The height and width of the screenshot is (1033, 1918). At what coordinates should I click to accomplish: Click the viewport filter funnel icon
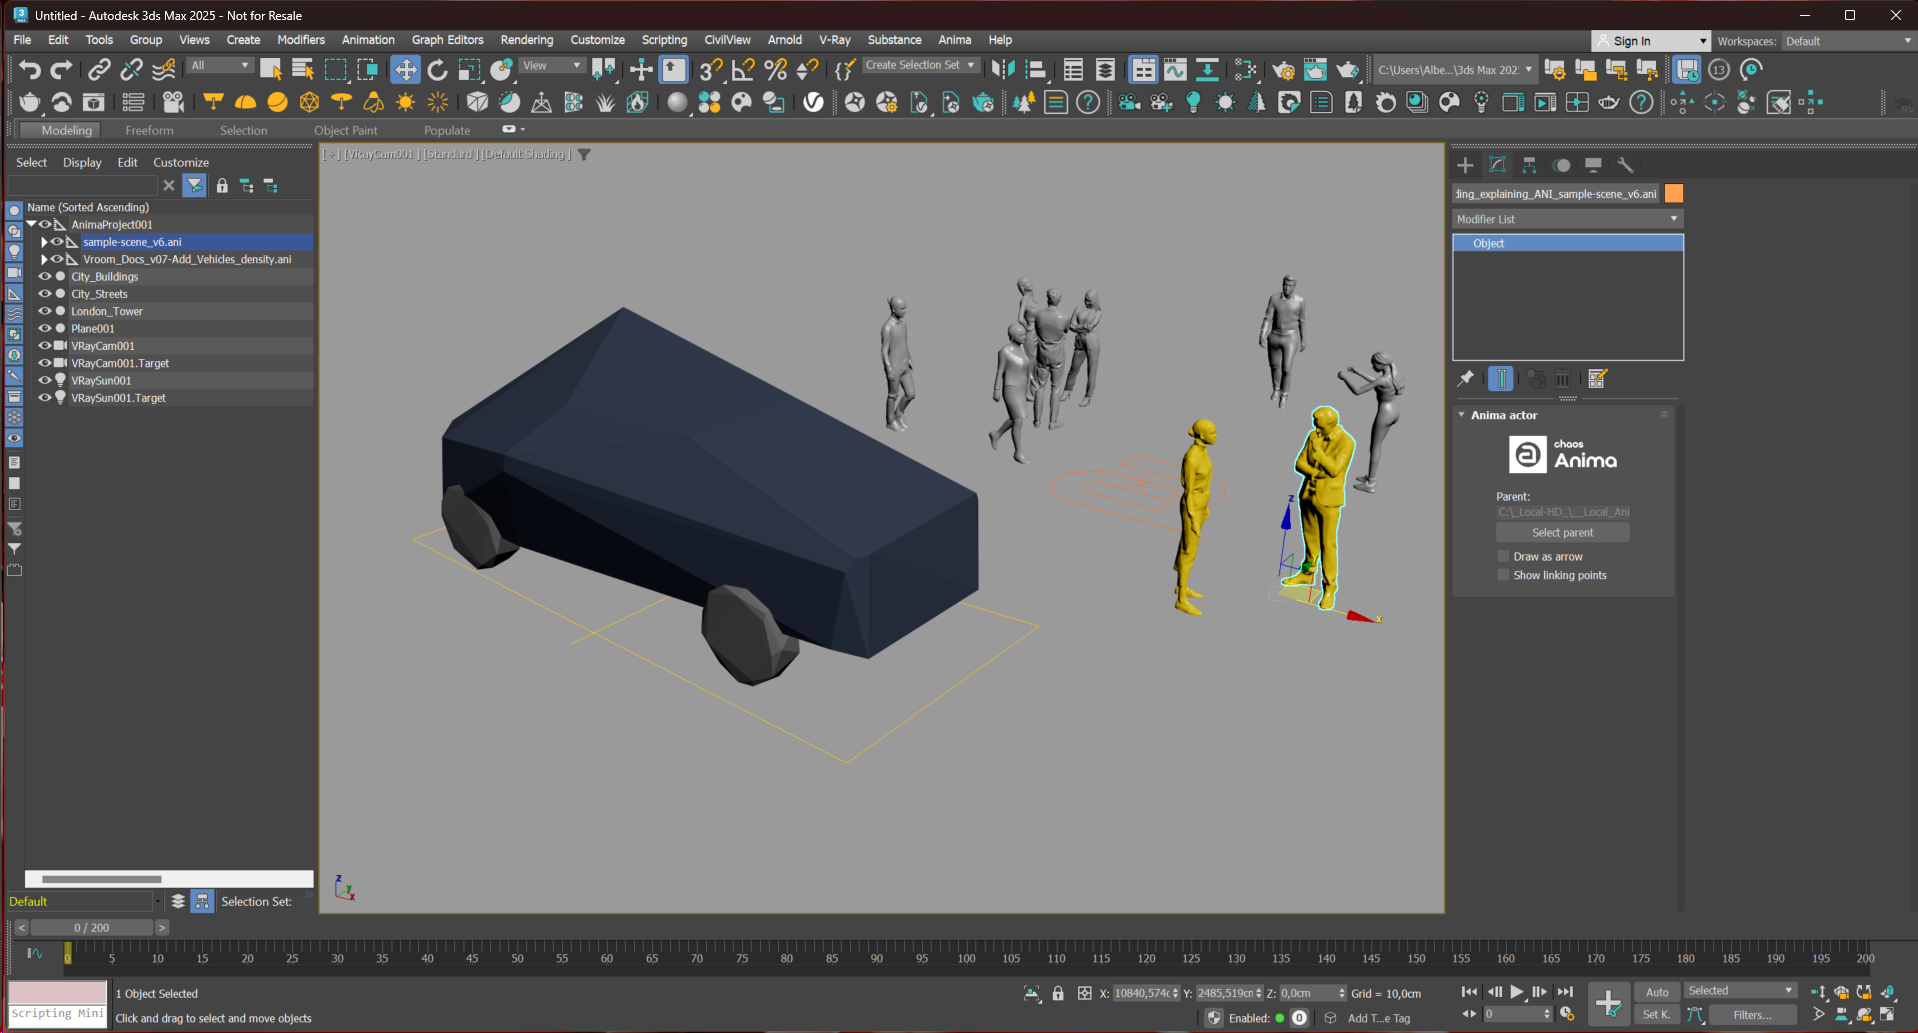point(584,154)
